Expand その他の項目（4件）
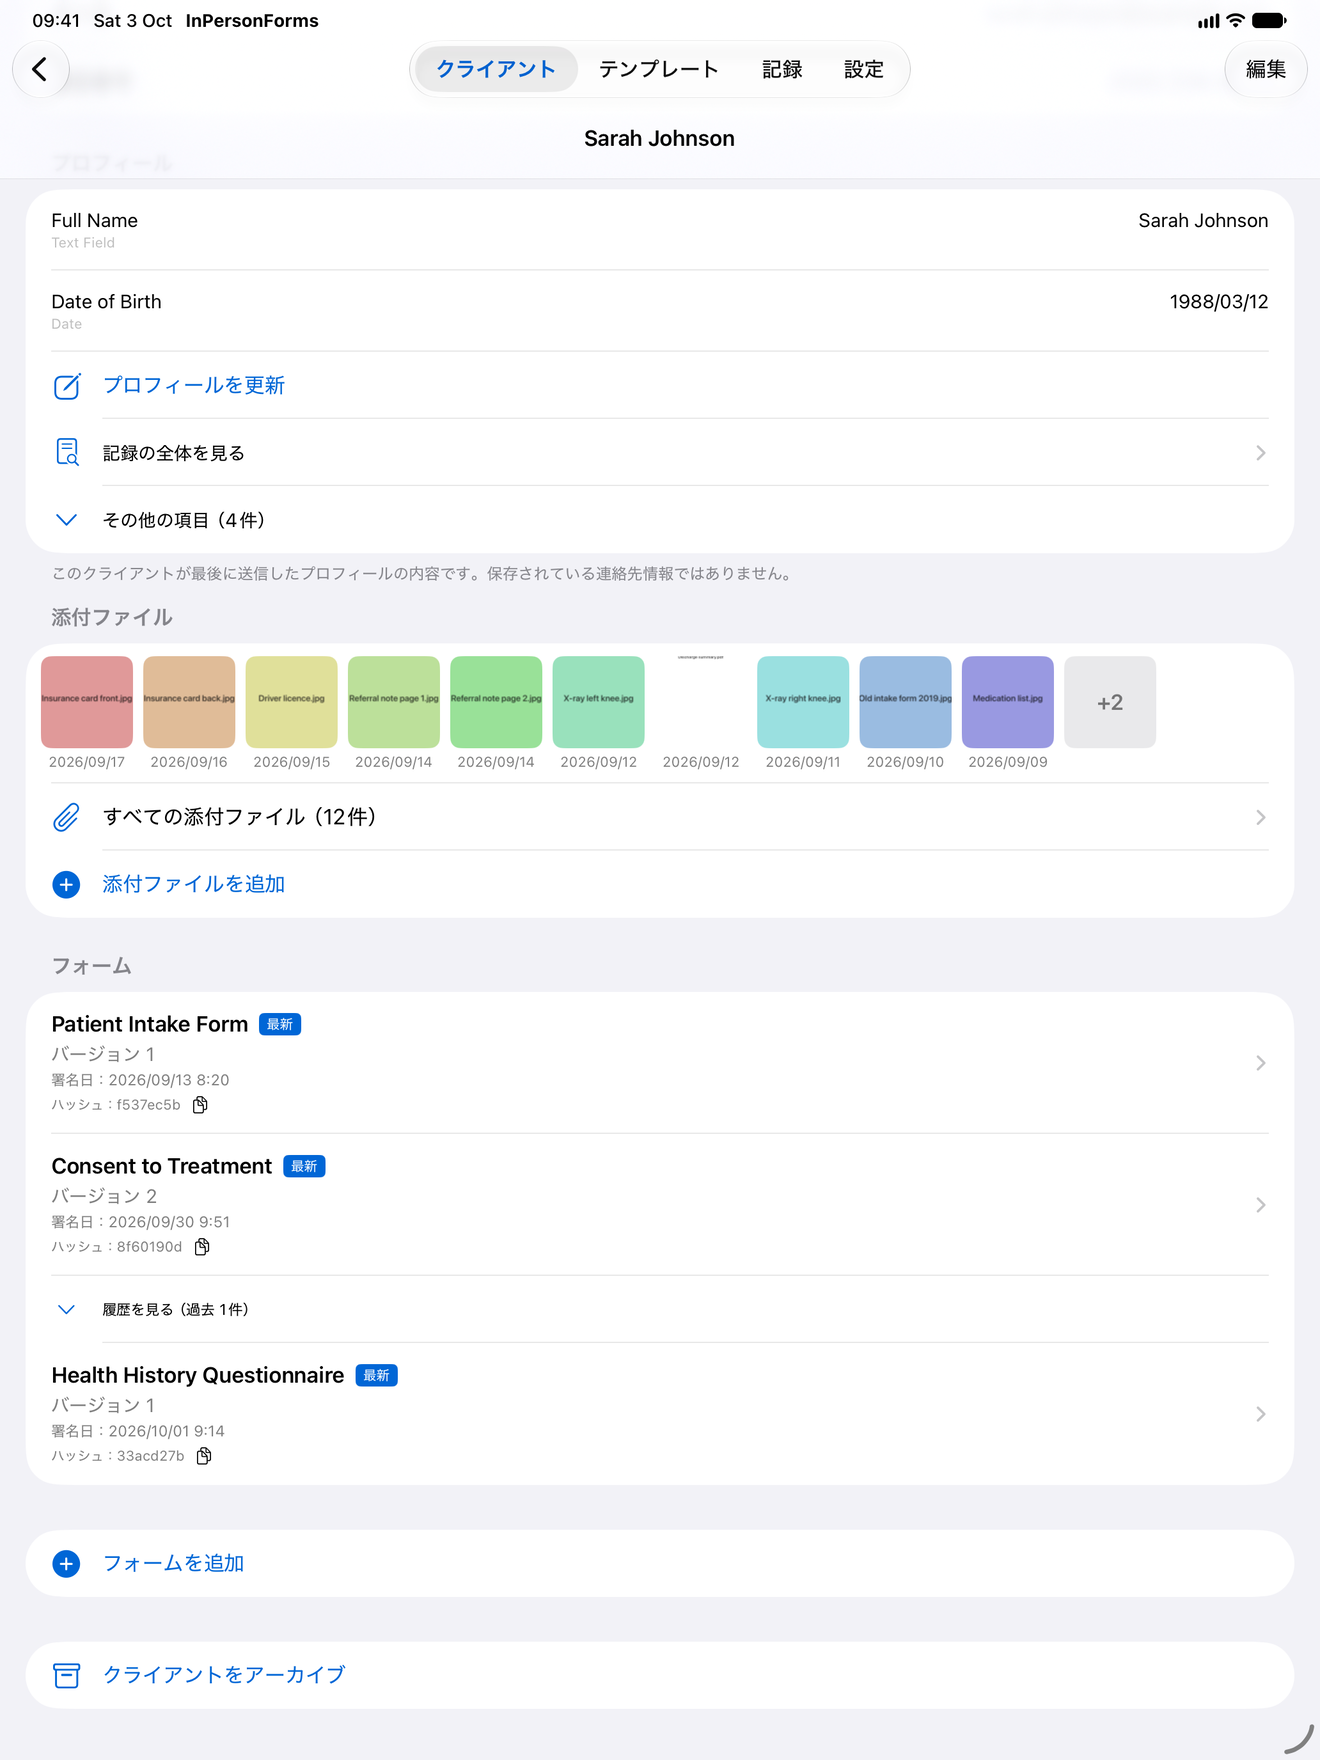This screenshot has width=1320, height=1760. 660,520
